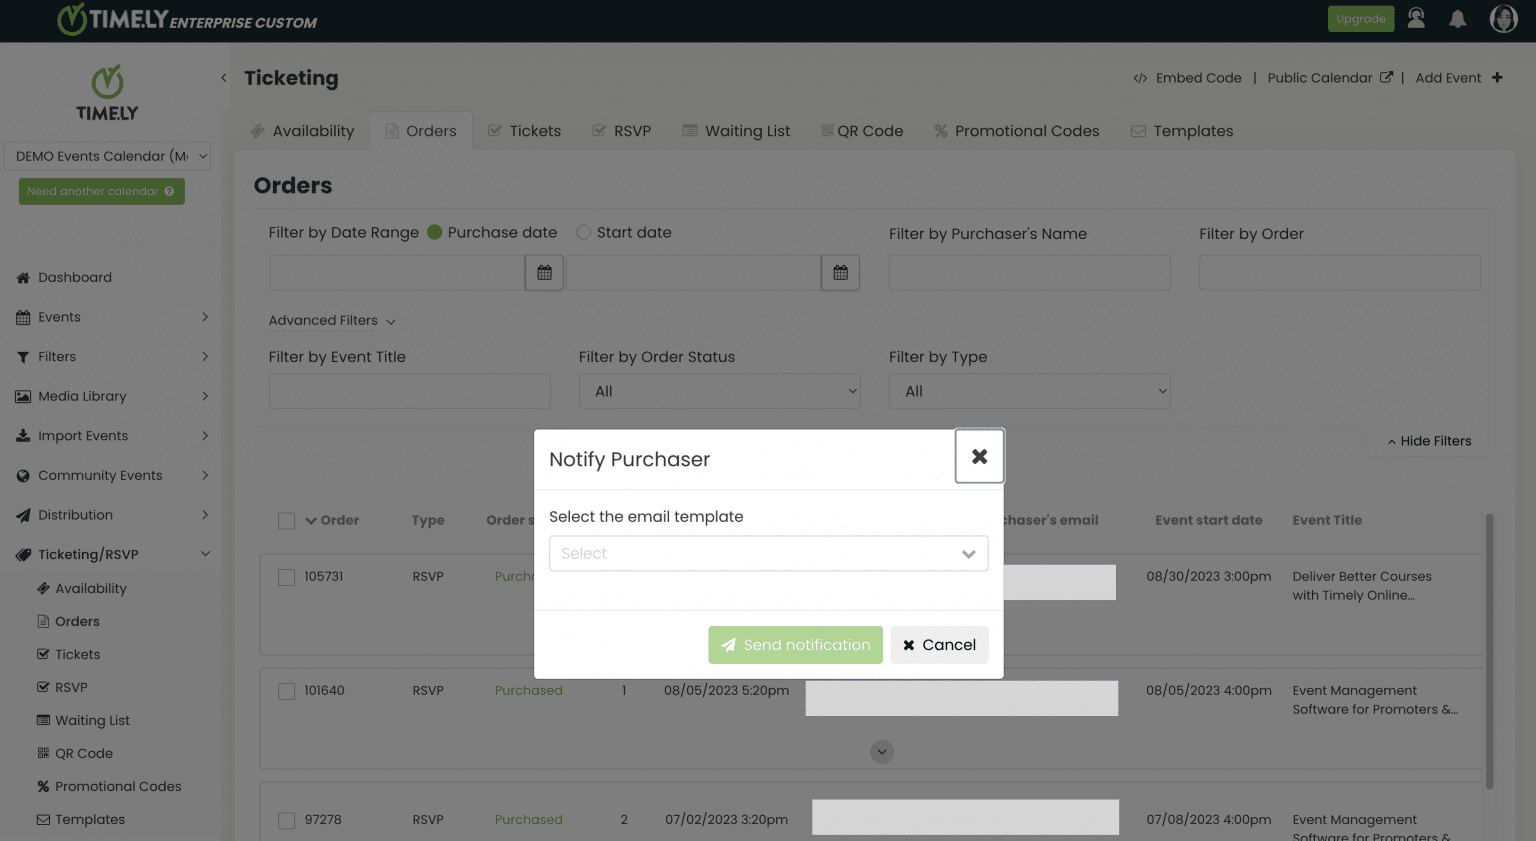Check the checkbox for order 105731
Viewport: 1536px width, 841px height.
286,577
